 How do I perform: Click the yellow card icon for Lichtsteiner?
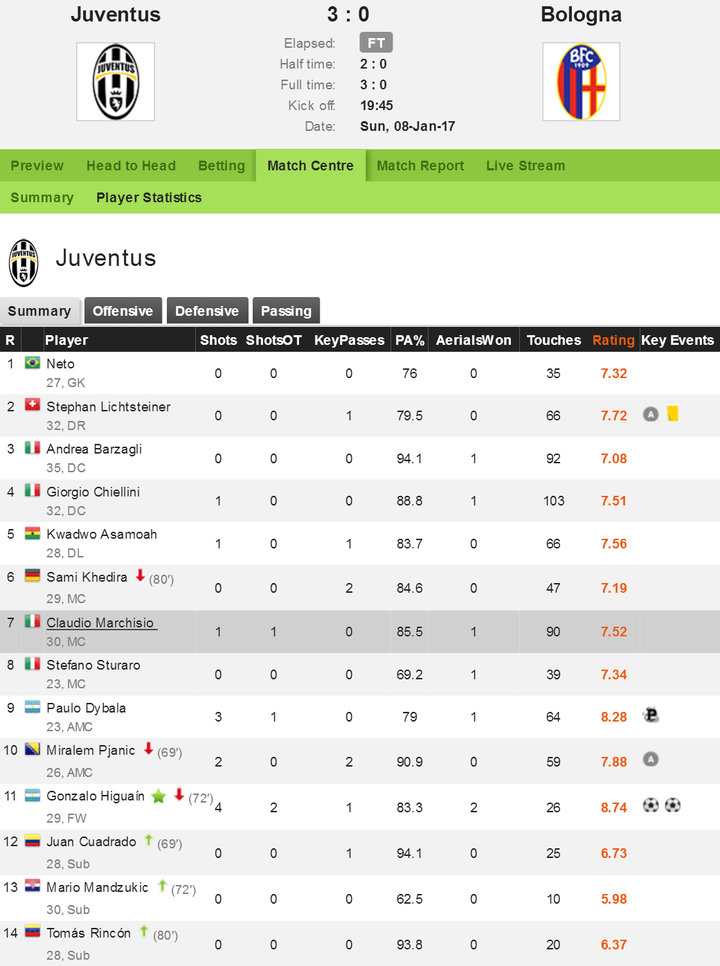[673, 414]
